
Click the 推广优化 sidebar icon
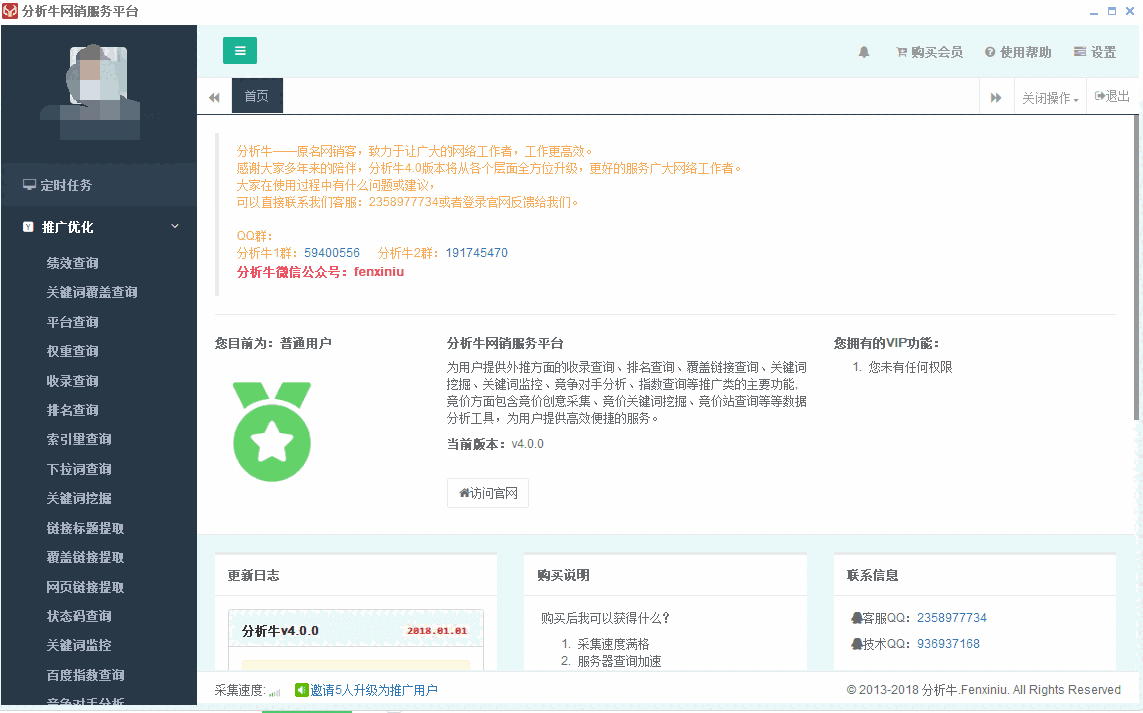pyautogui.click(x=27, y=226)
